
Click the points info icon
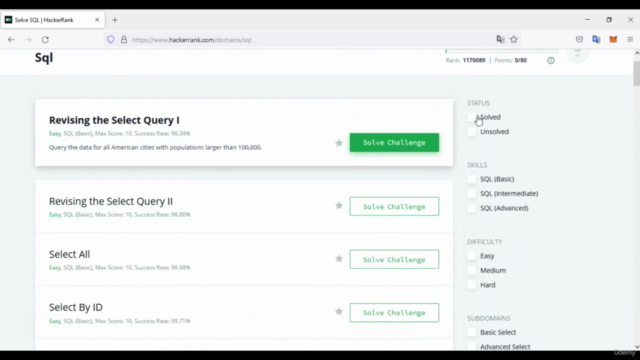[x=551, y=60]
